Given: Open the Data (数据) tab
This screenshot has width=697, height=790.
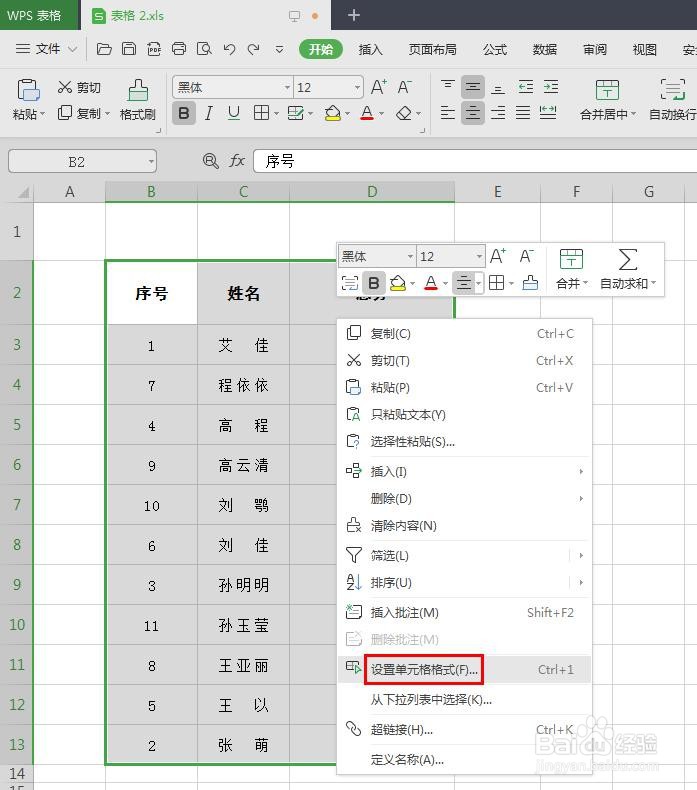Looking at the screenshot, I should [545, 49].
